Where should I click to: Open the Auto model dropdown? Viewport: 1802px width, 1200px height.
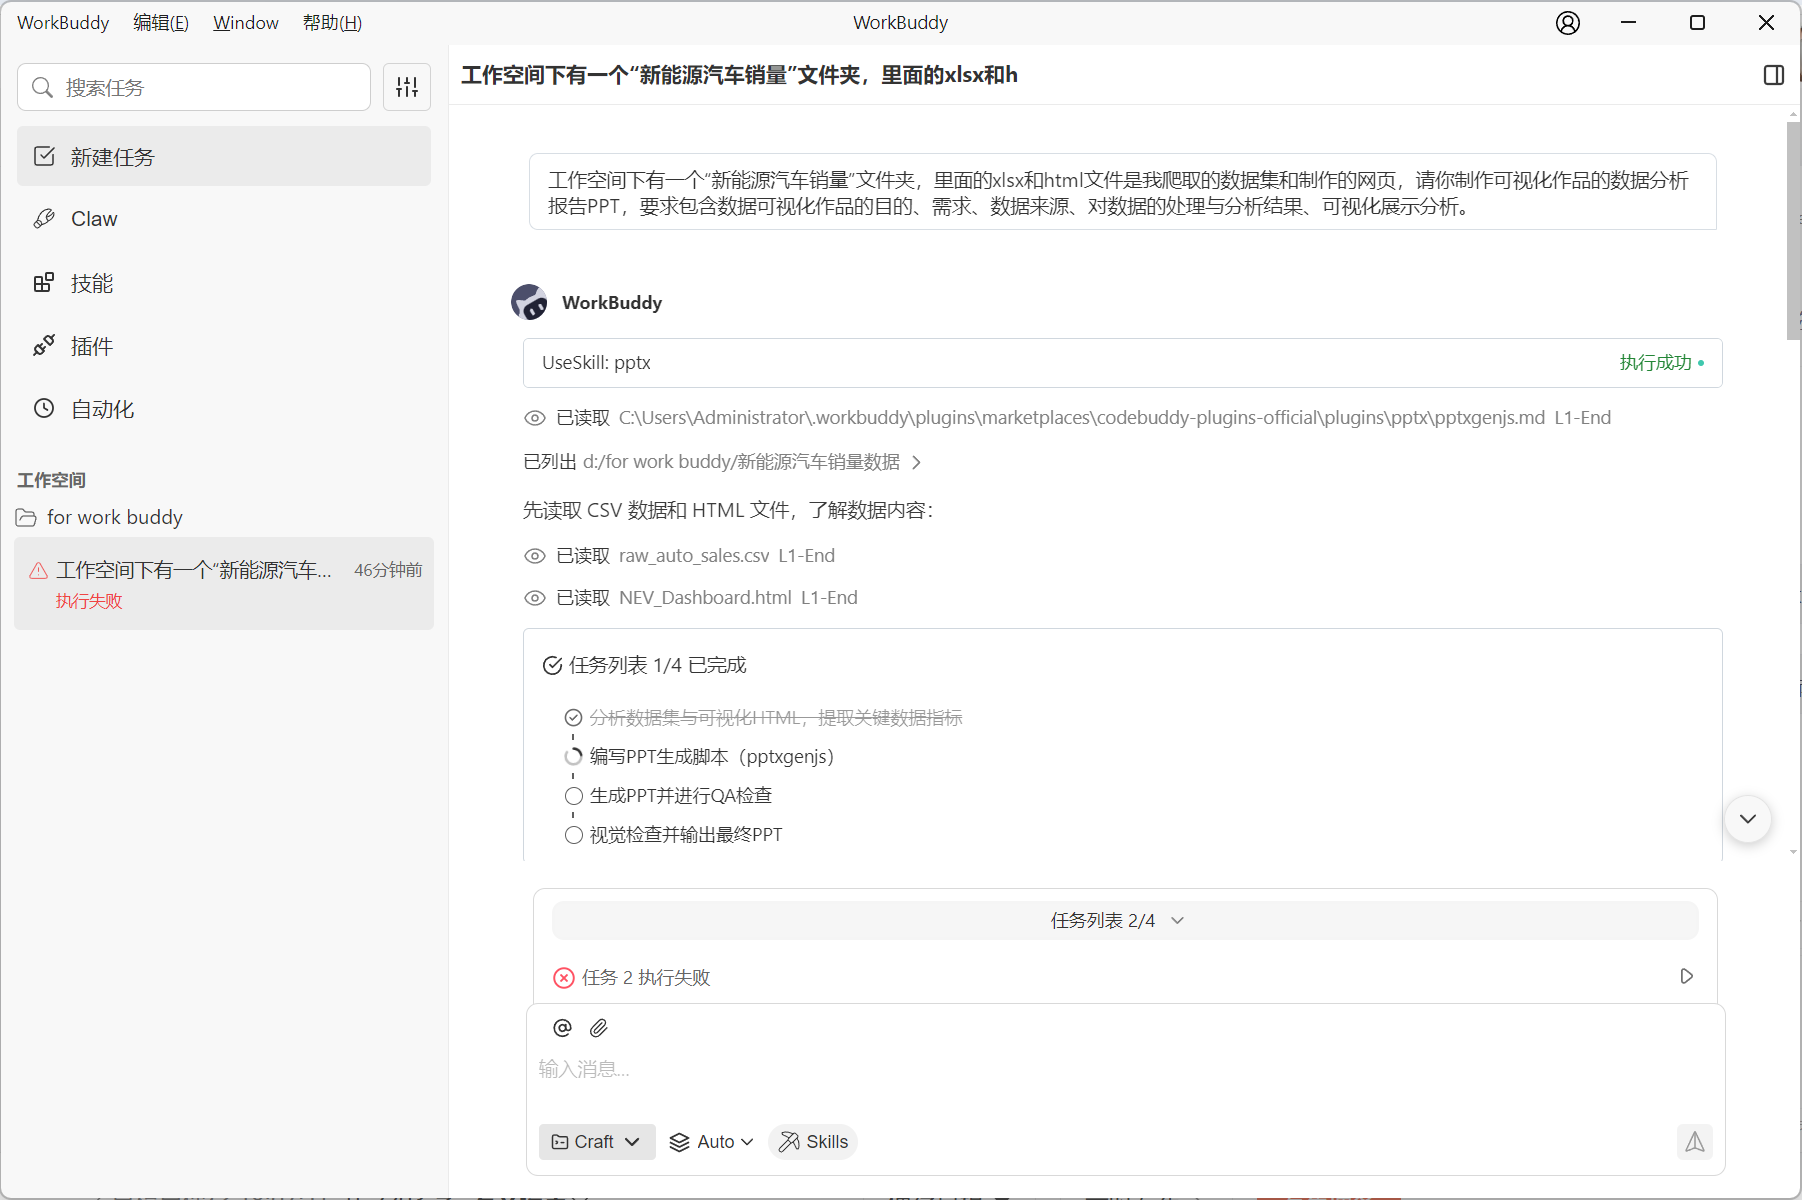point(711,1142)
